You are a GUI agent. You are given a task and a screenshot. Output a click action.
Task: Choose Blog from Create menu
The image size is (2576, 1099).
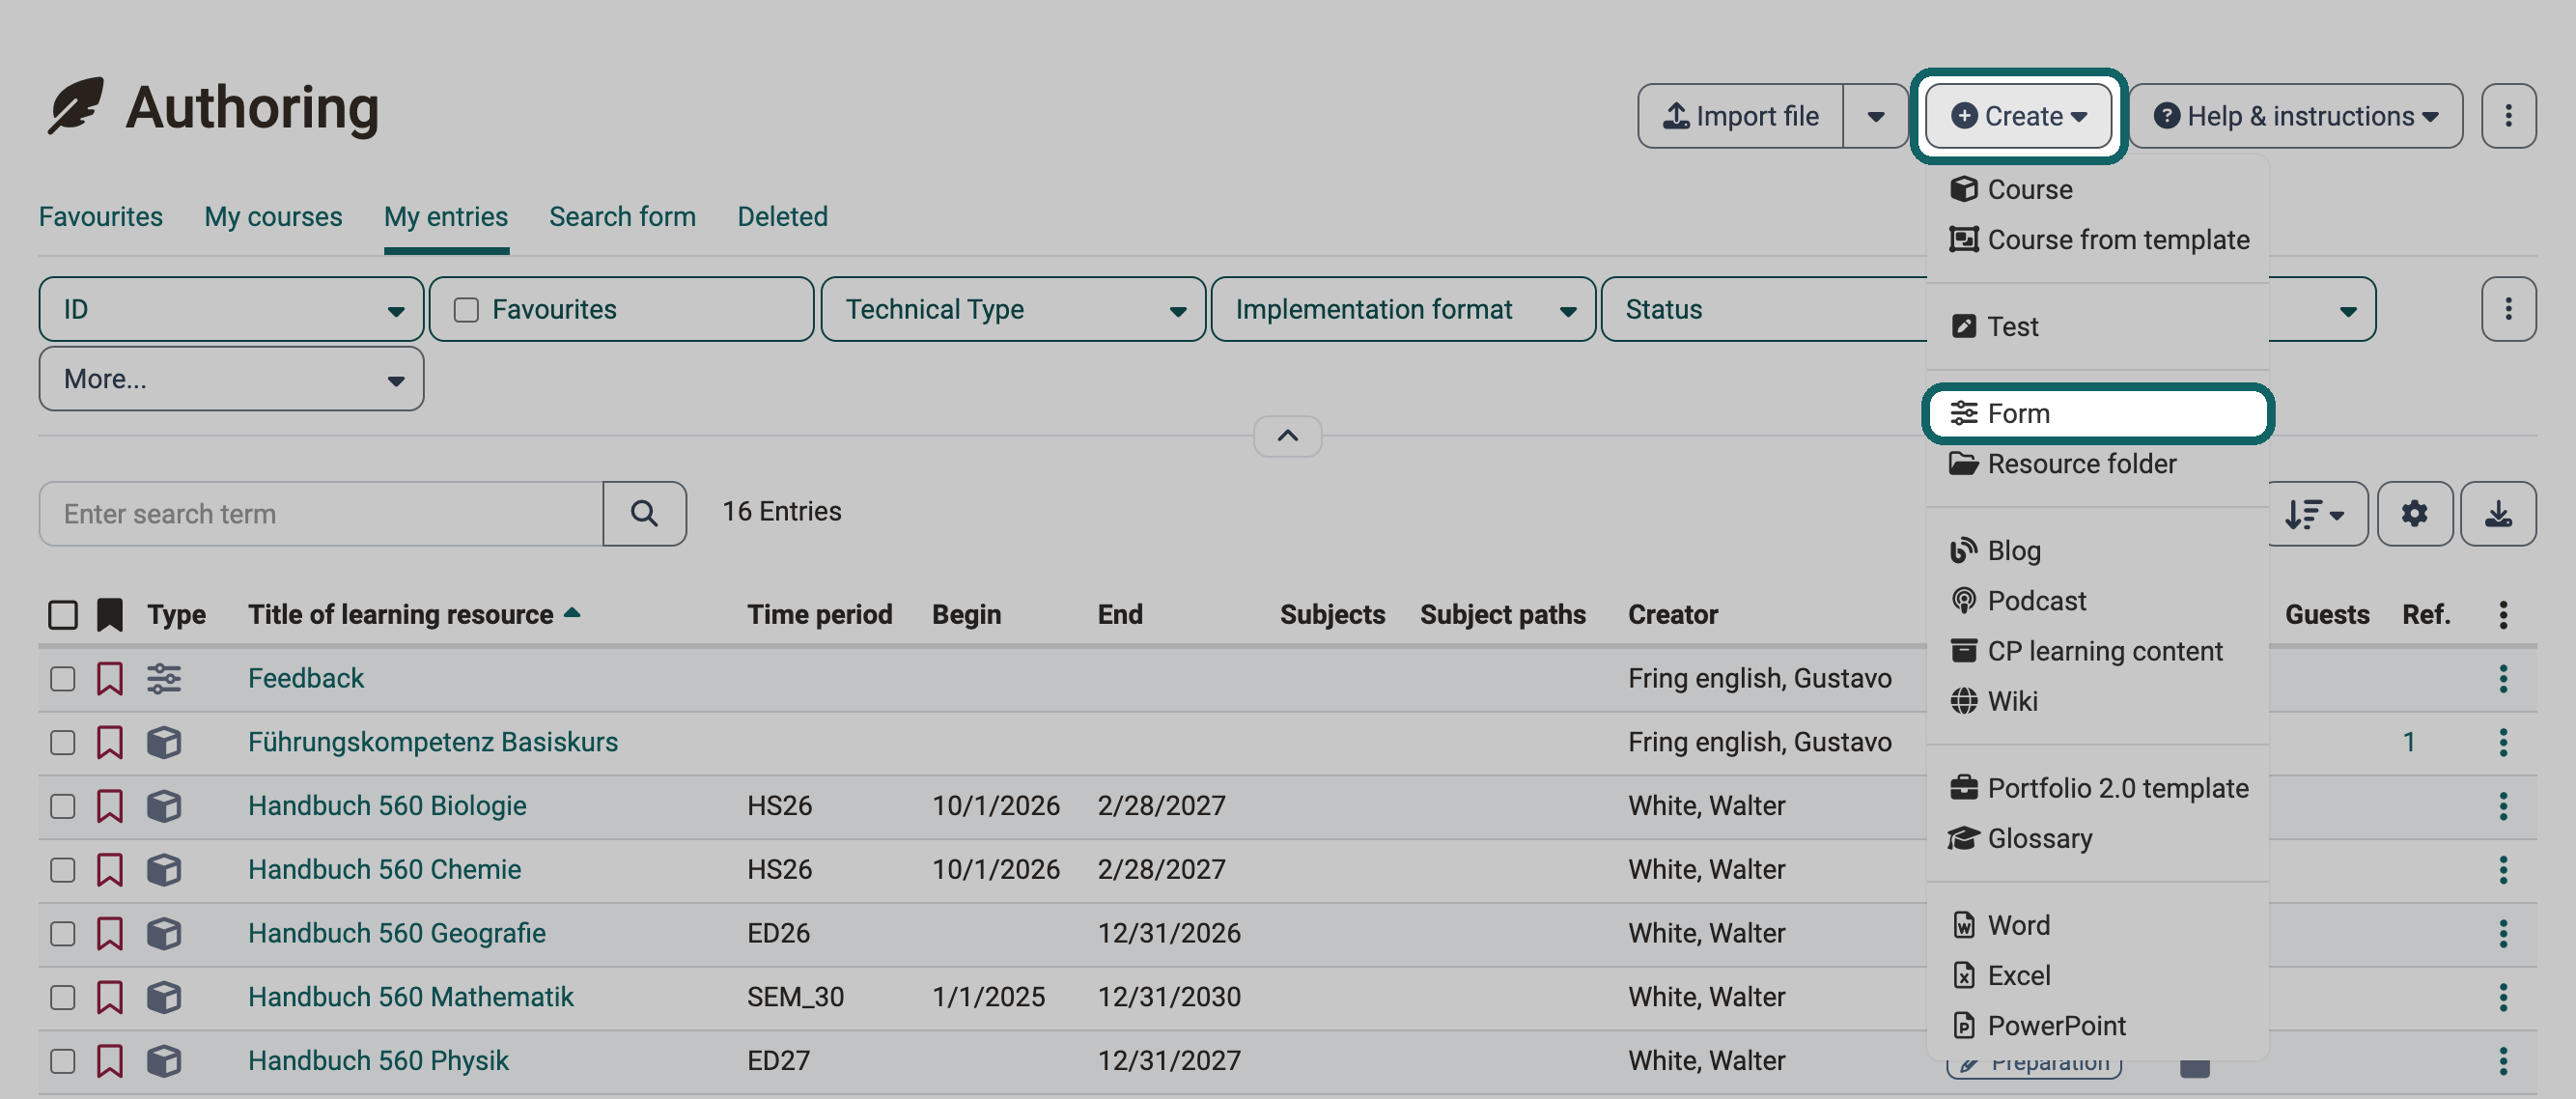click(2097, 550)
